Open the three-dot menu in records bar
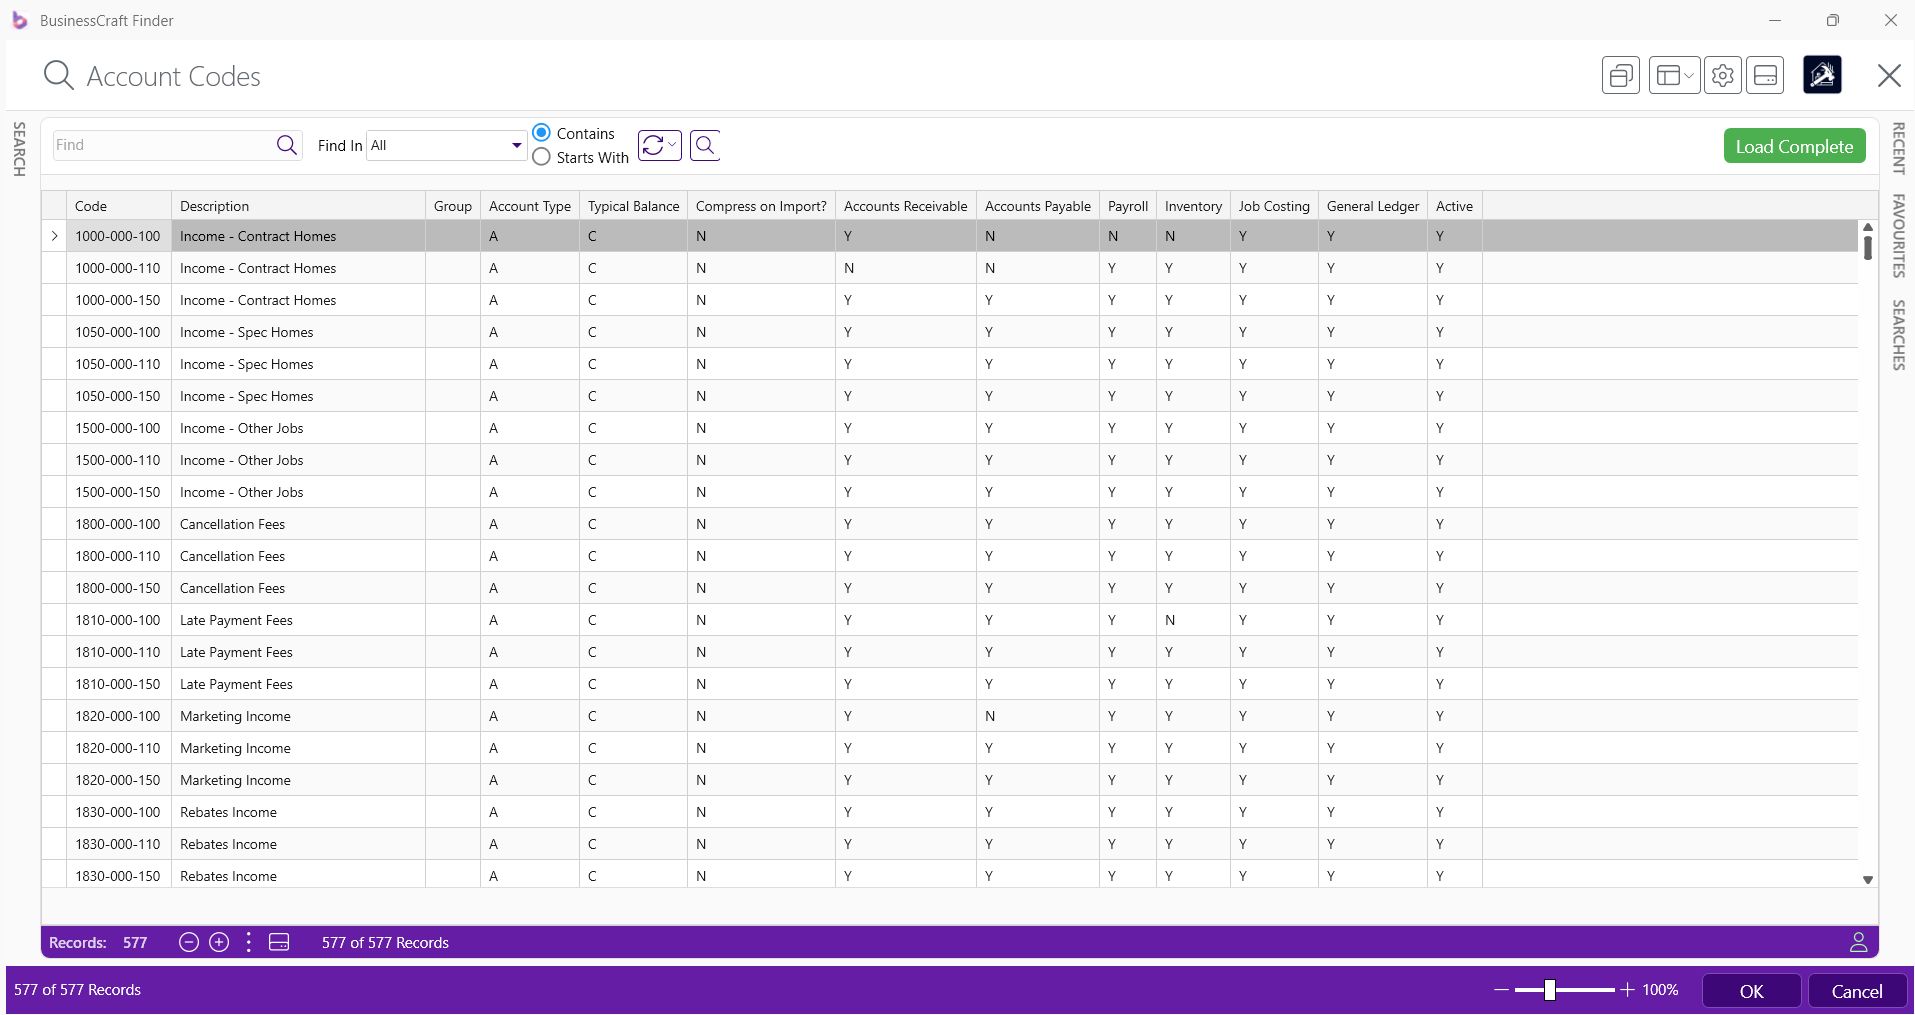Image resolution: width=1915 pixels, height=1015 pixels. pos(249,942)
